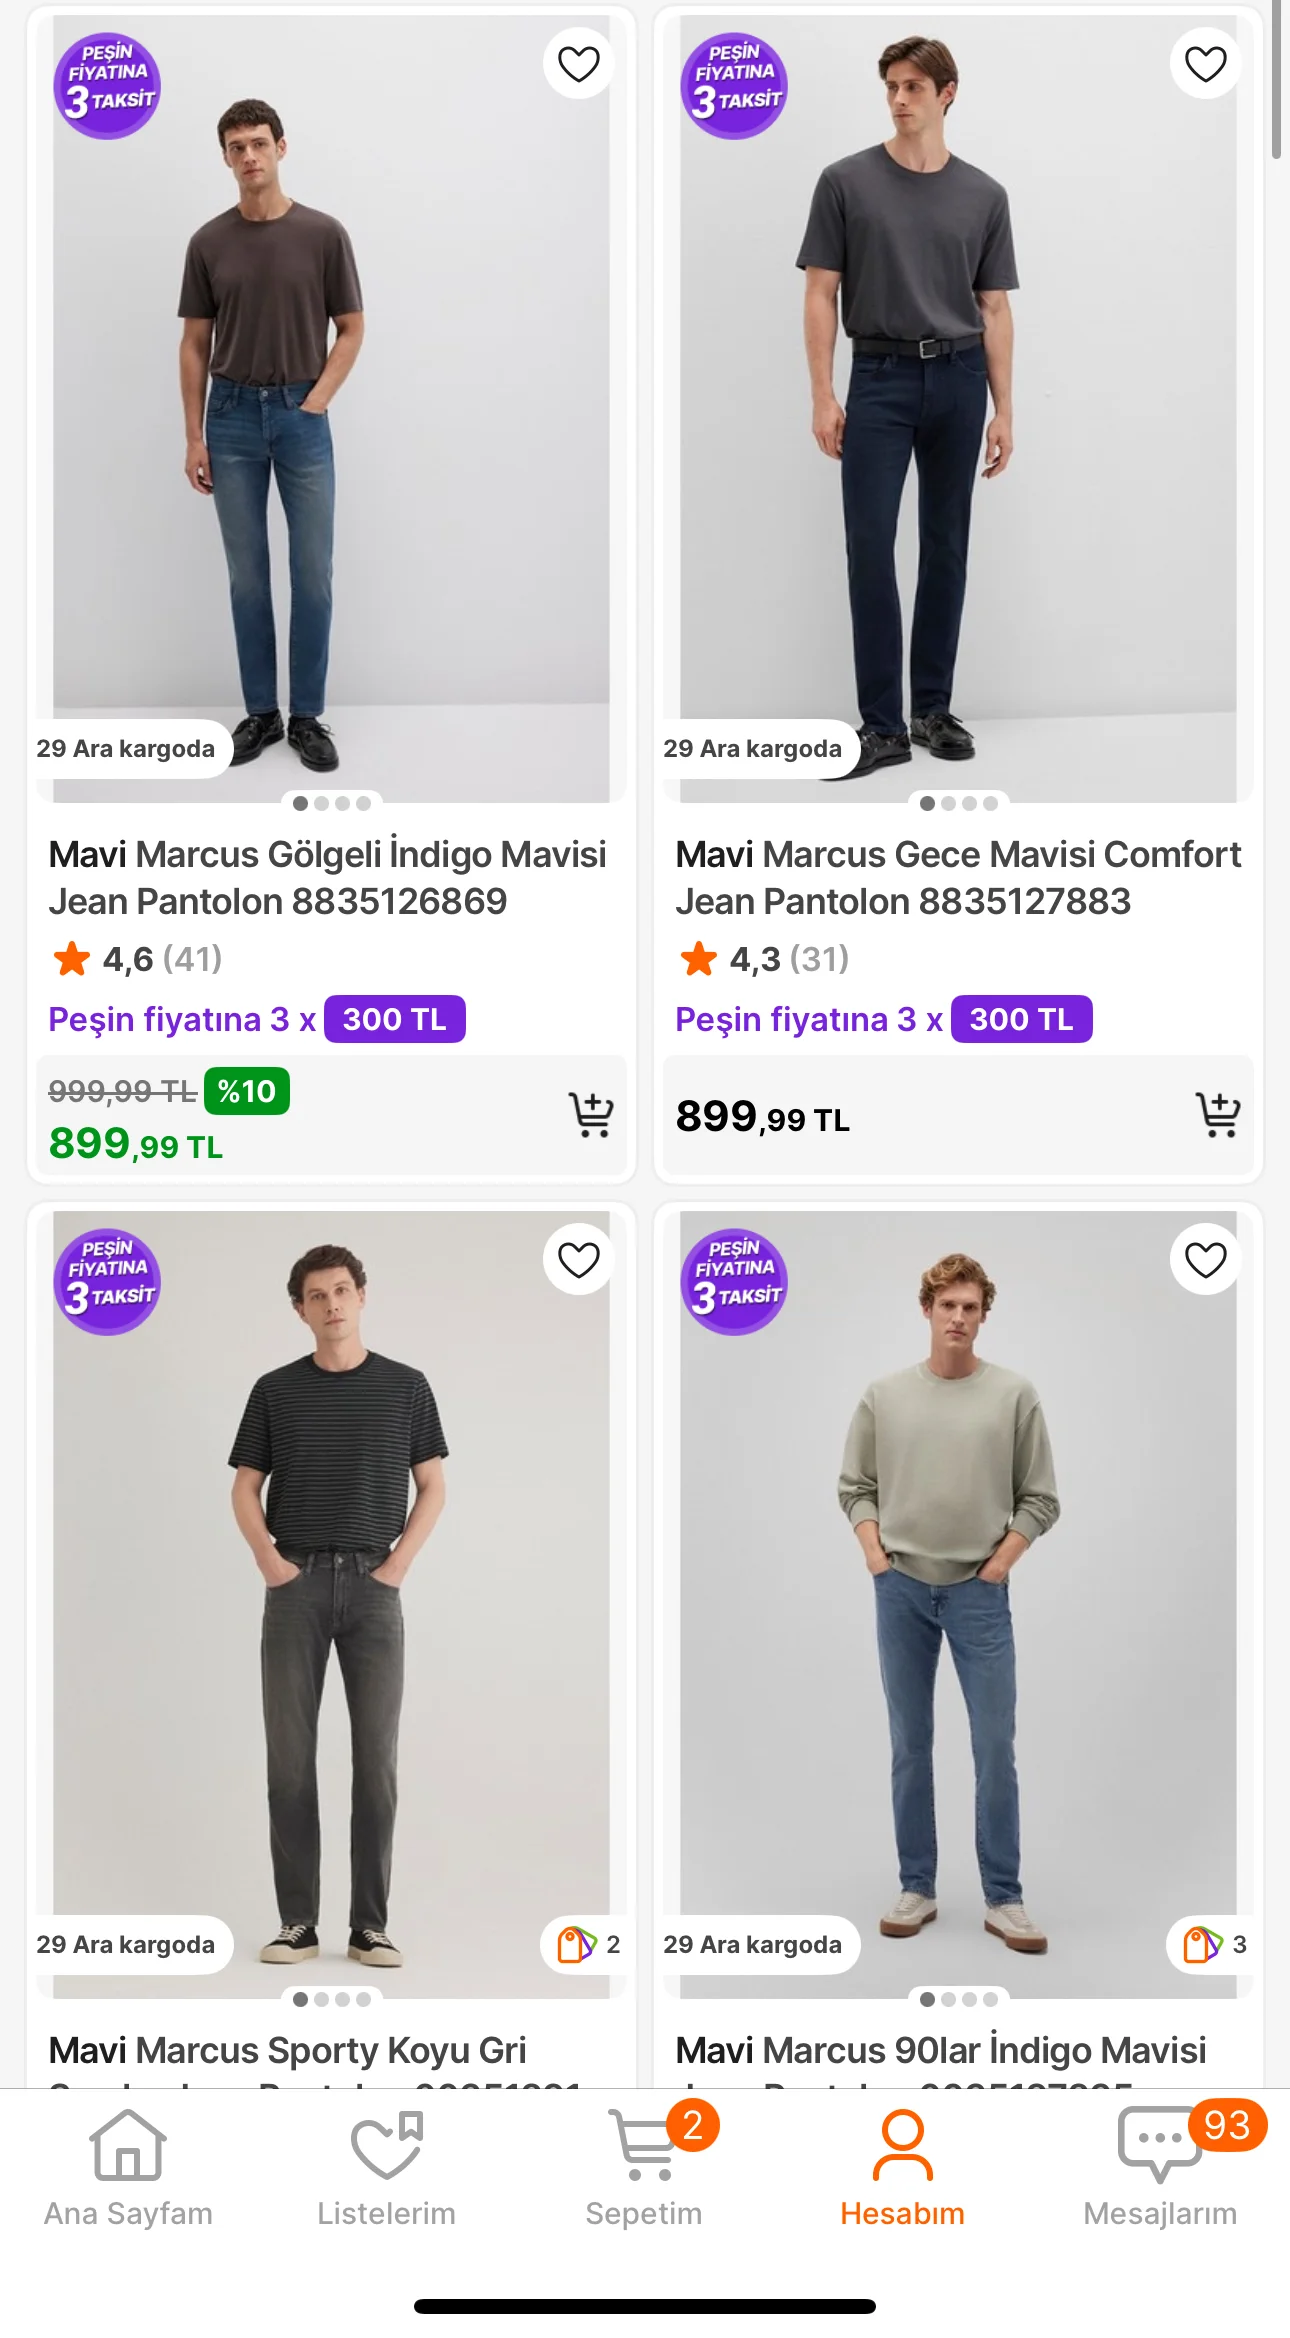Click image pagination dots under Gölgeli İndigo photo
Viewport: 1290px width, 2338px height.
point(331,803)
